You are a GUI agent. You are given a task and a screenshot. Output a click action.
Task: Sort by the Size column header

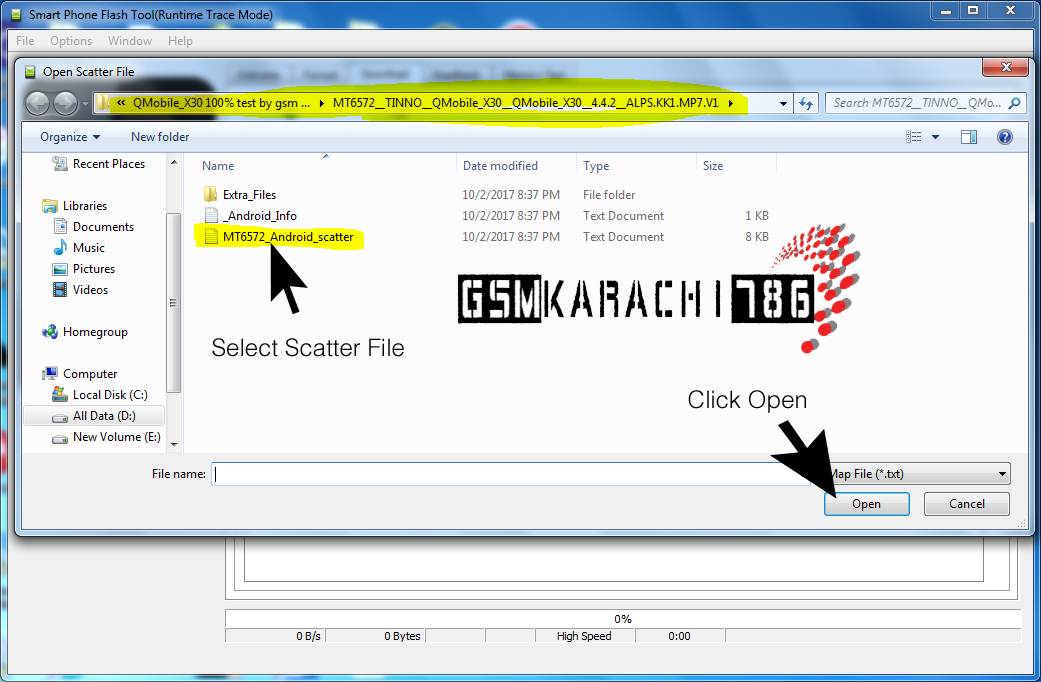pos(713,166)
